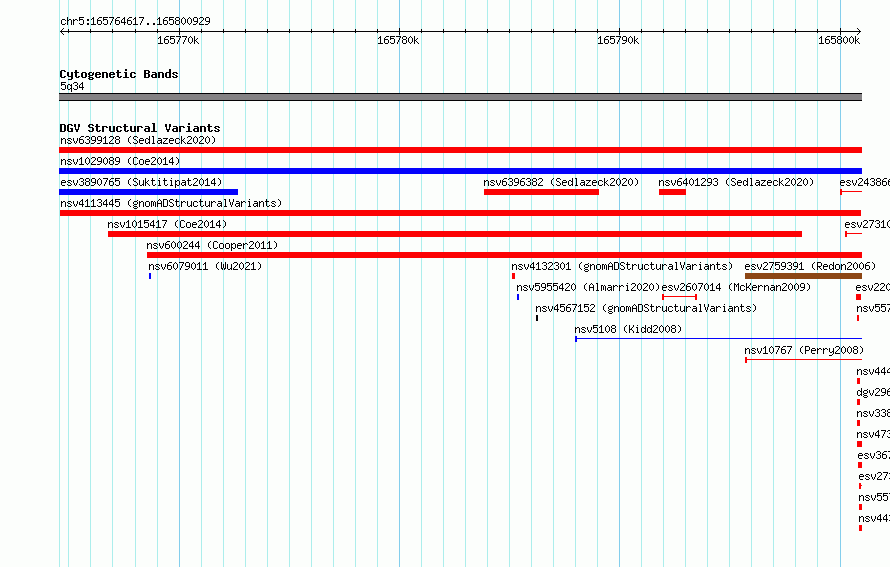
Task: Click the thin red nsv10767 line
Action: pyautogui.click(x=804, y=360)
